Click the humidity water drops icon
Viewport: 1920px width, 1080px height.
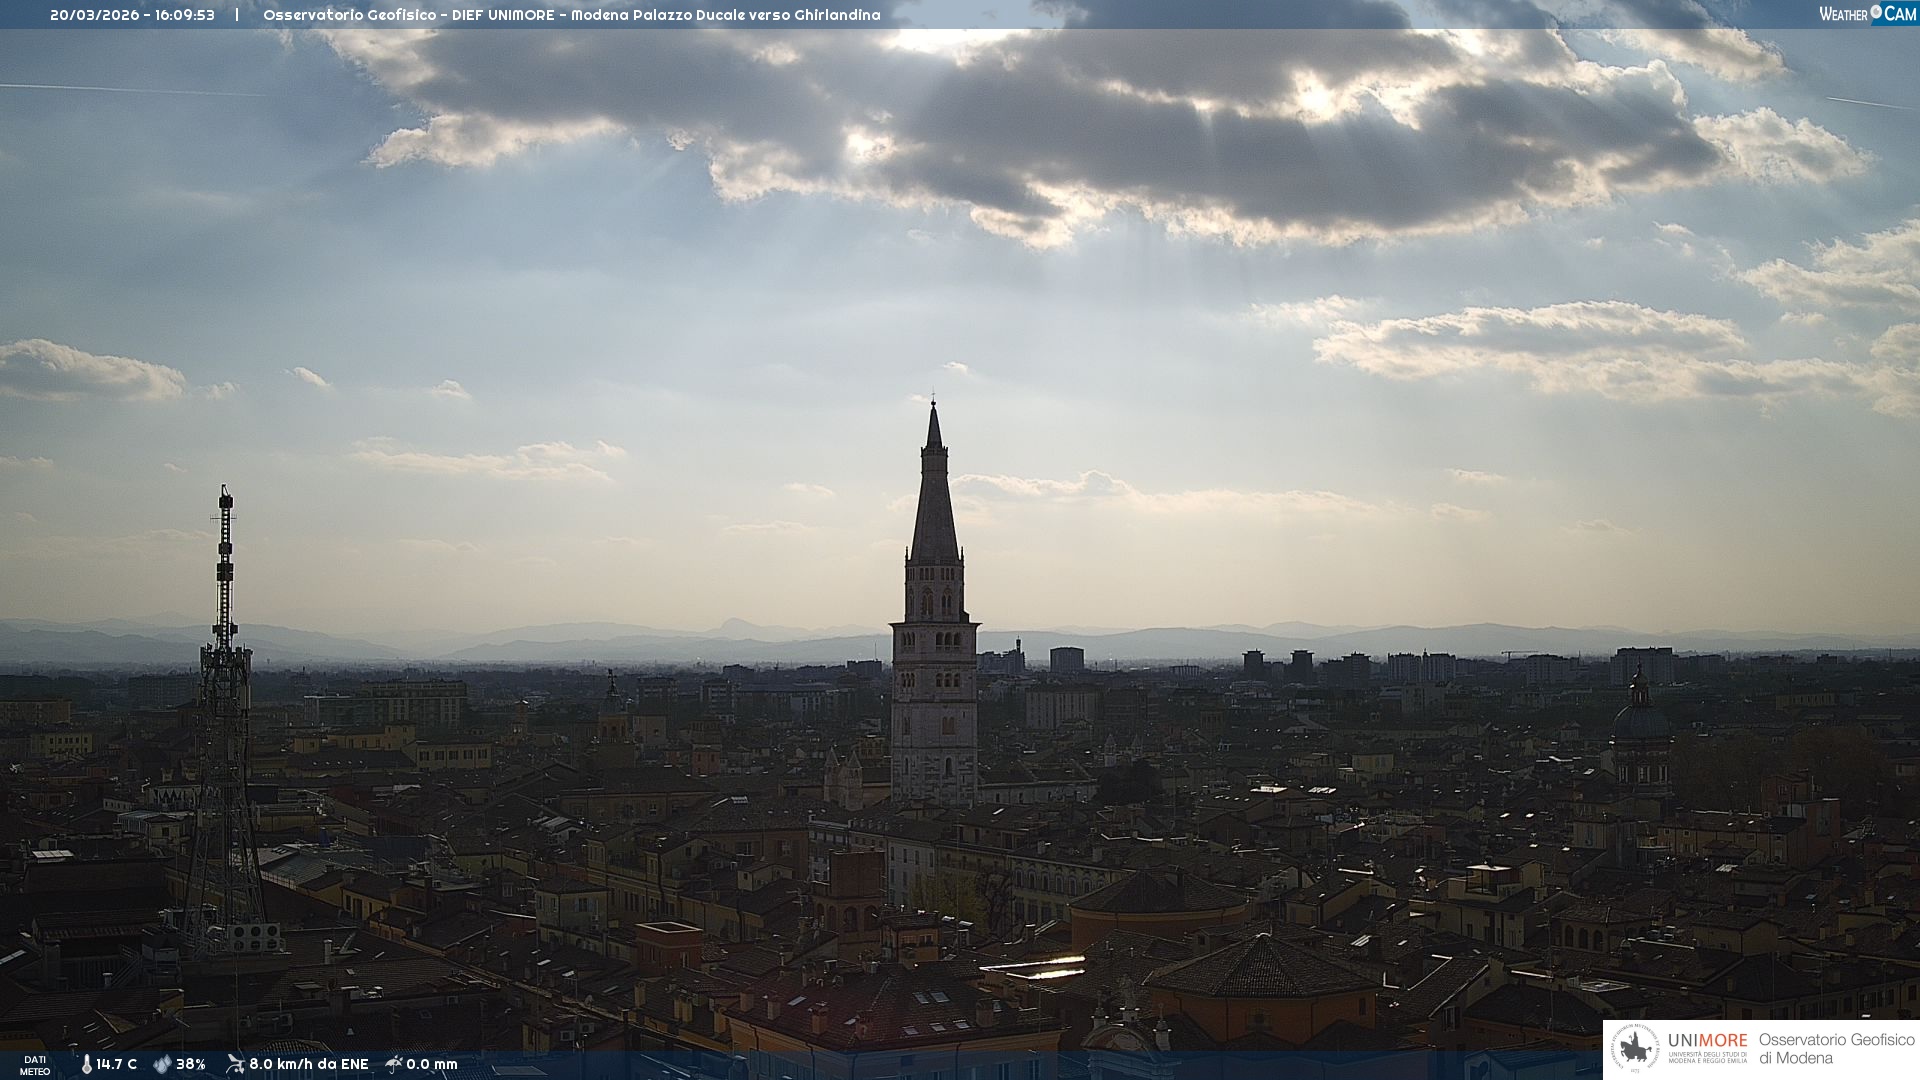click(x=162, y=1064)
